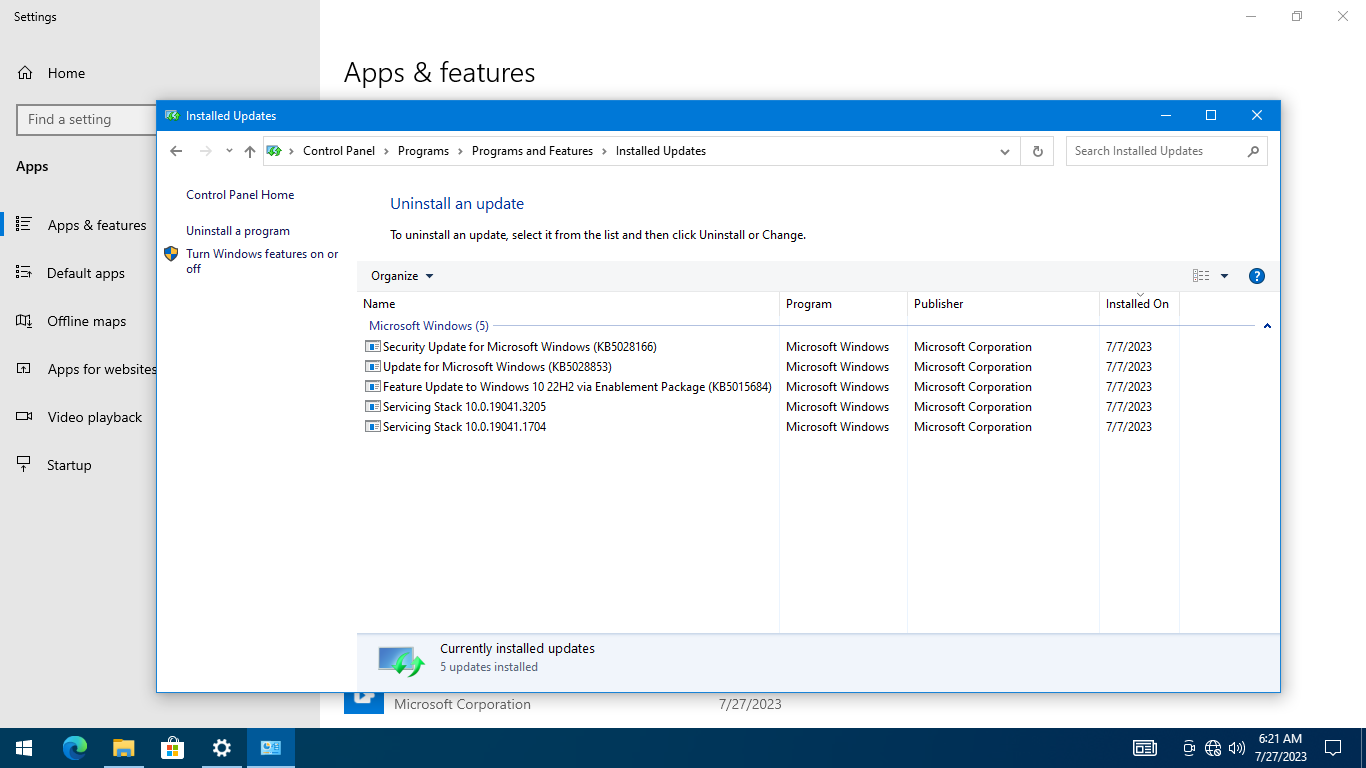This screenshot has width=1366, height=768.
Task: Click Programs in the breadcrumb path
Action: pos(423,151)
